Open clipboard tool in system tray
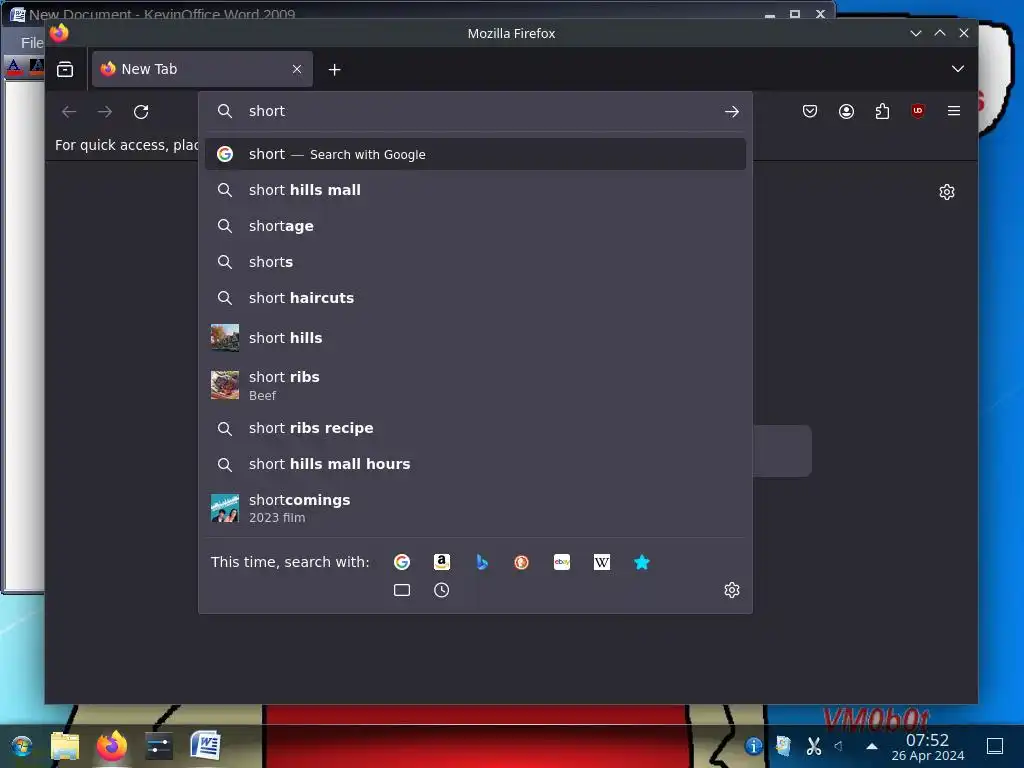Image resolution: width=1024 pixels, height=768 pixels. (x=783, y=746)
